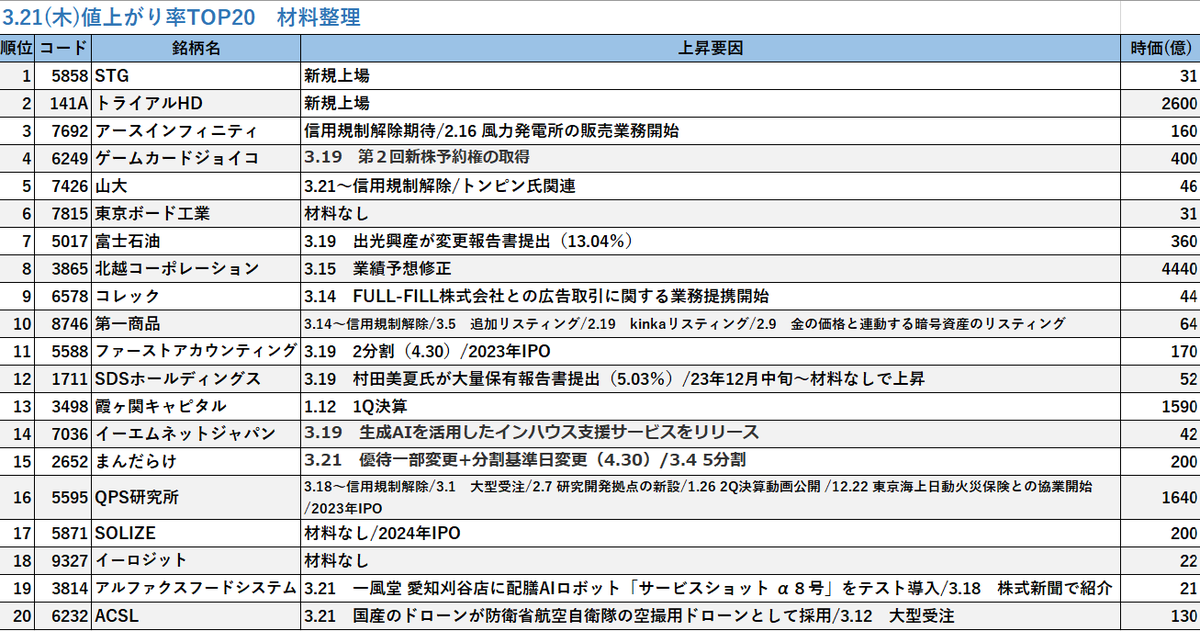Screen dimensions: 1200x631
Task: Click 生成AIを活用した reason cell
Action: (709, 433)
